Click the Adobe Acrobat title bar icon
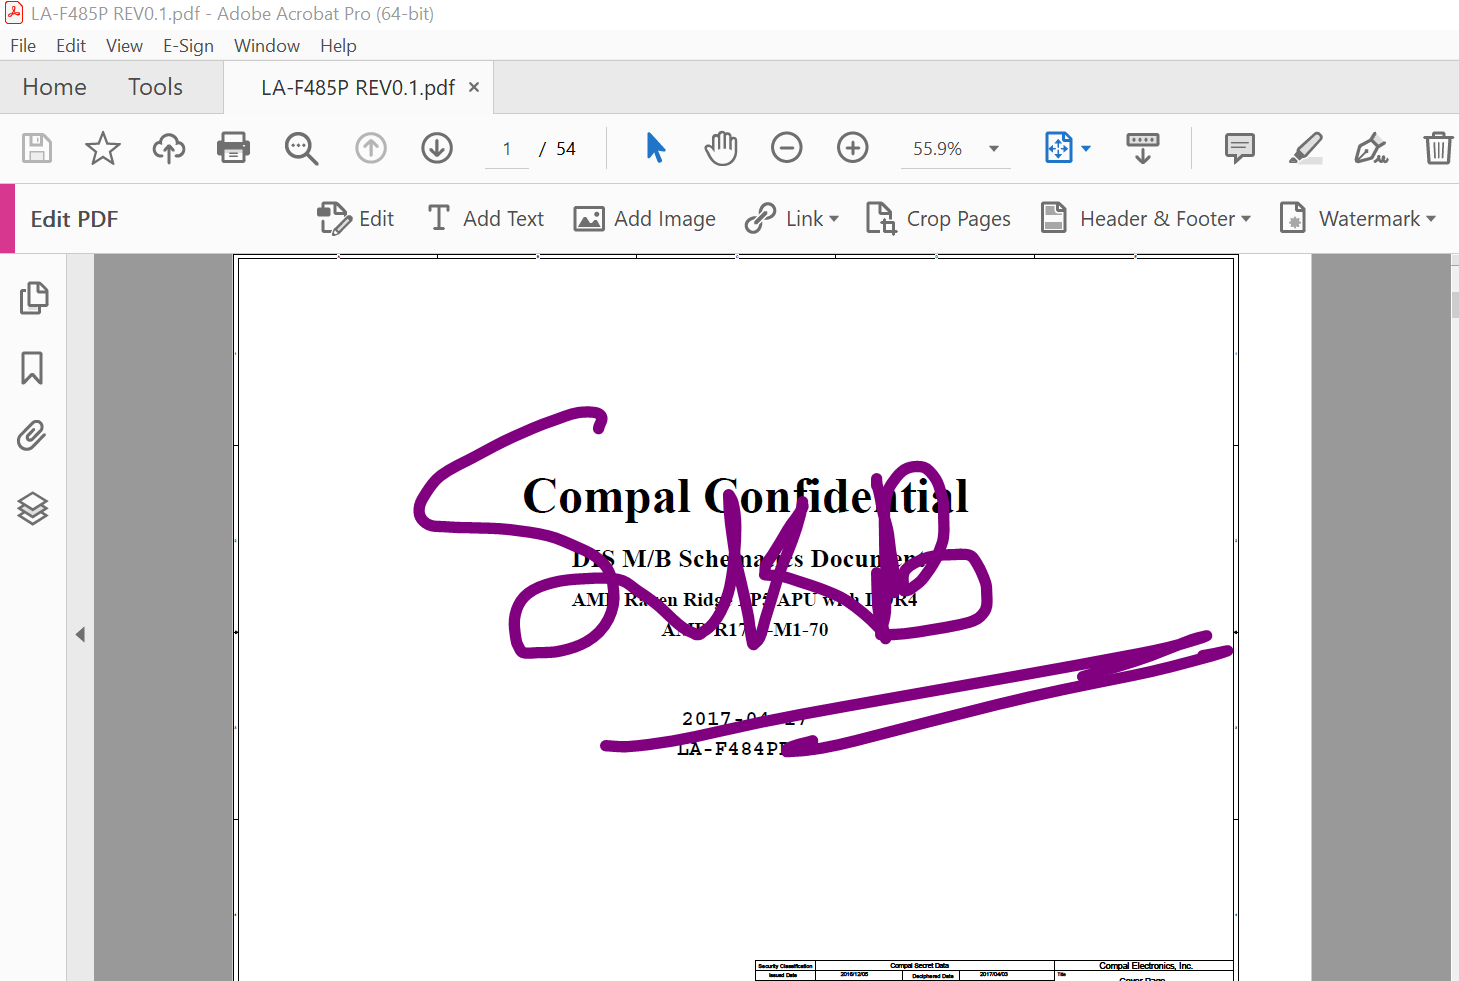The height and width of the screenshot is (981, 1459). (14, 13)
